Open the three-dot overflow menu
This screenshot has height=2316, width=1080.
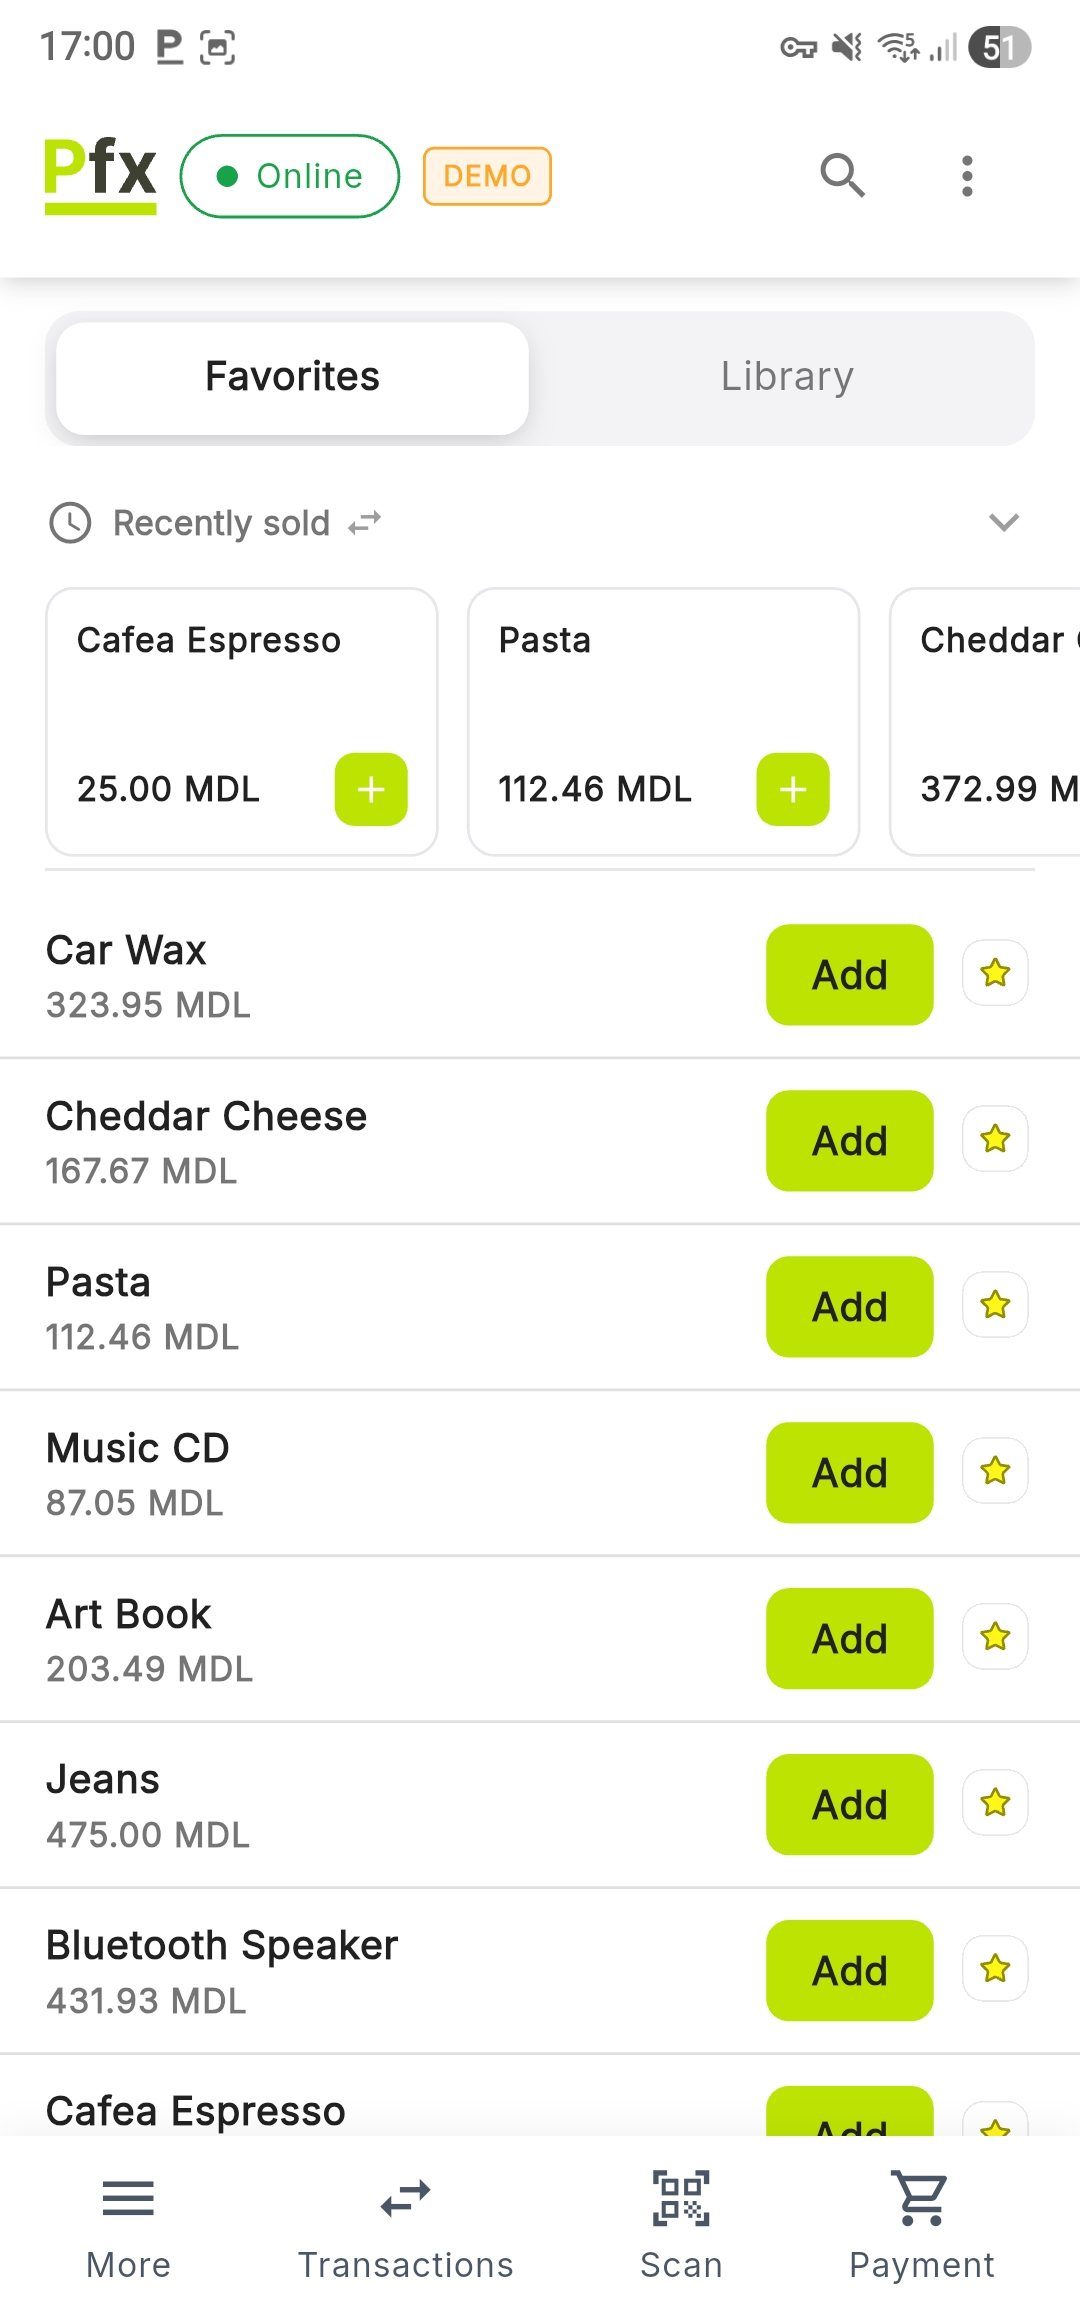[x=966, y=176]
